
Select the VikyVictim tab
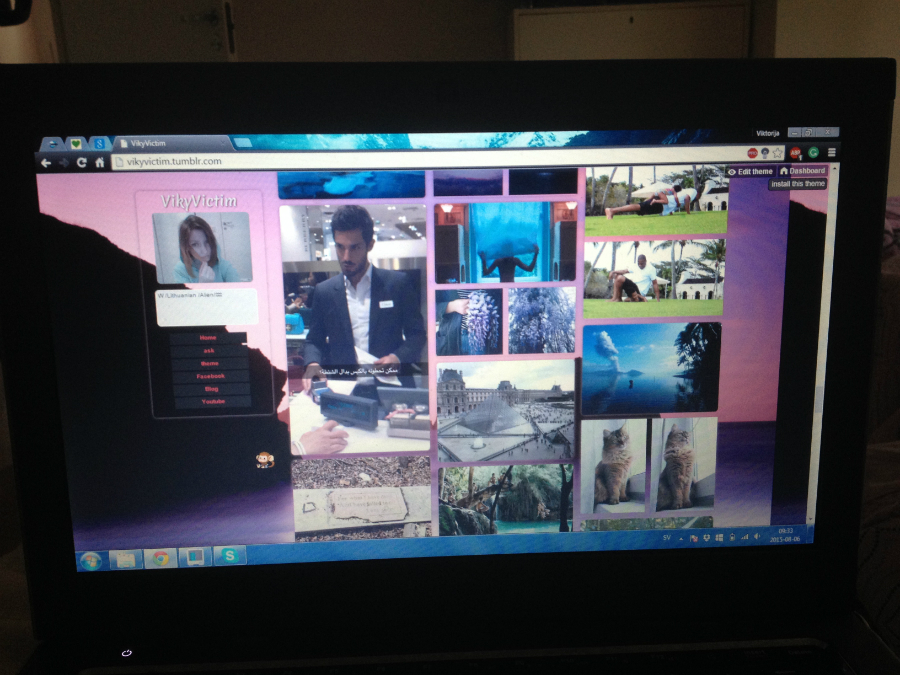[x=170, y=143]
